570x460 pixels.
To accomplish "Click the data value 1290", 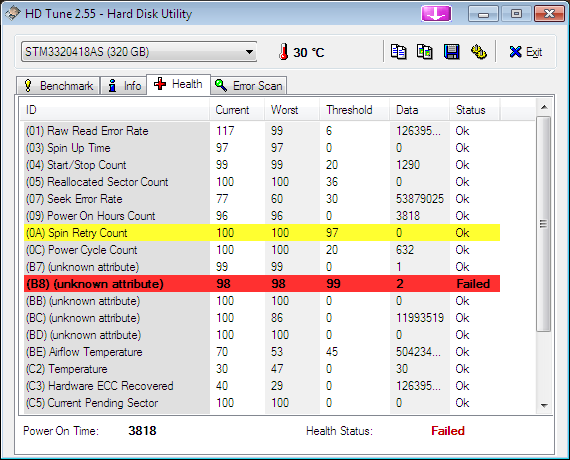I will tap(408, 165).
